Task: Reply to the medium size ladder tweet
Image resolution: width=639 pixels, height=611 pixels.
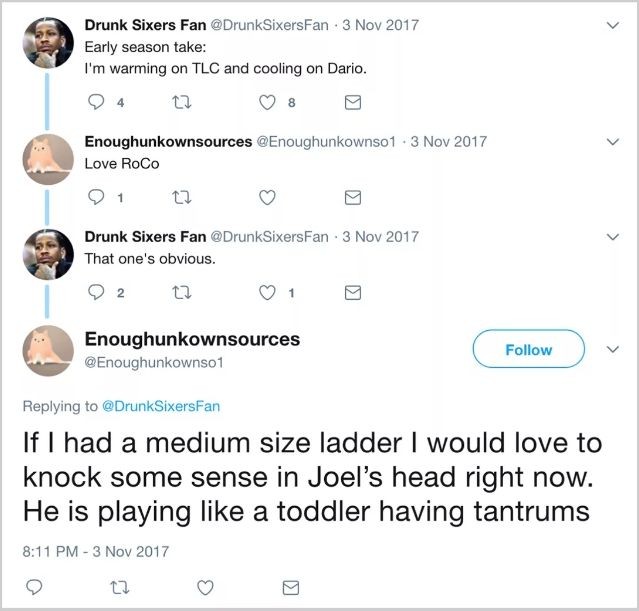Action: point(34,587)
